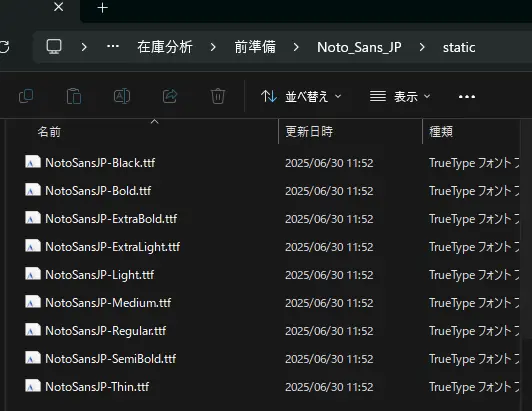Go to Noto_Sans_JP breadcrumb folder
Screen dimensions: 532x411
359,47
